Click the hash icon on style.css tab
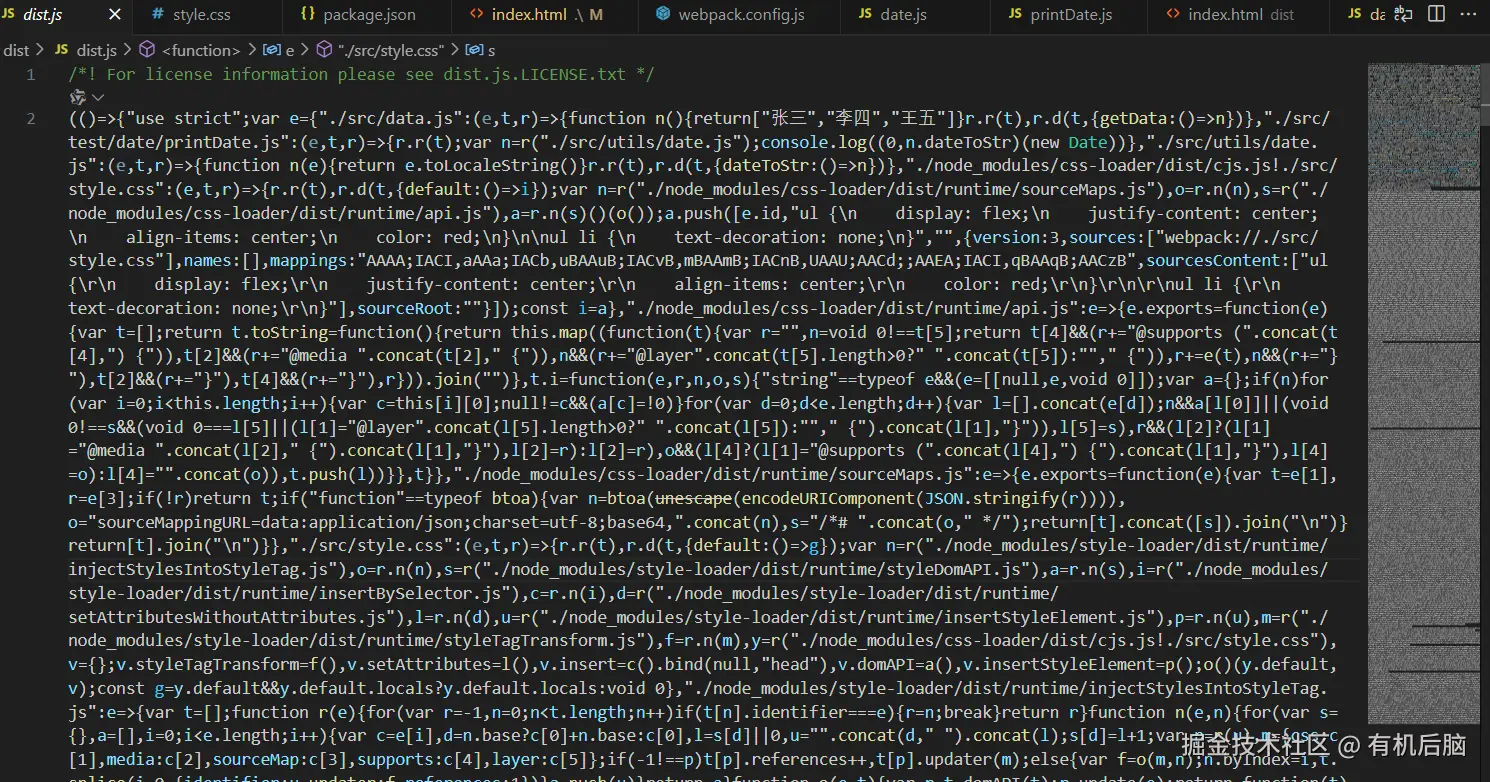 [157, 14]
